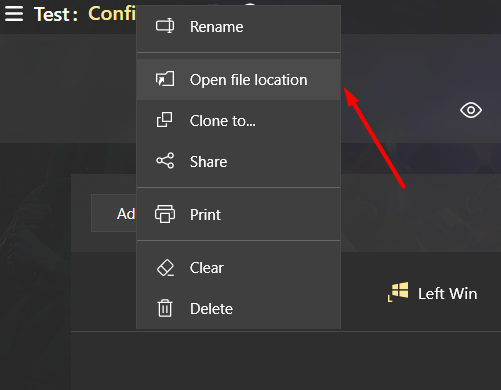Click the Config name in title

(x=112, y=14)
